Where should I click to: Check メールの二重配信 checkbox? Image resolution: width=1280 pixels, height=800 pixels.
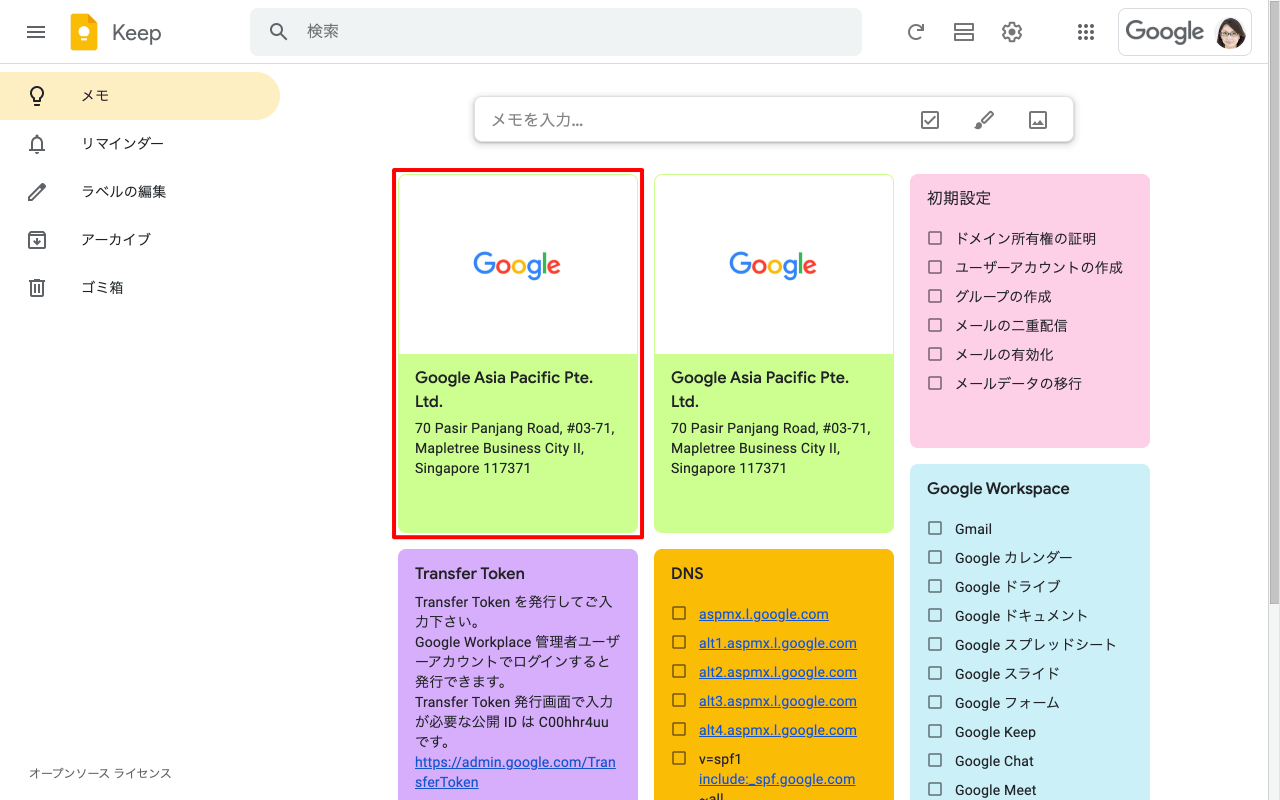935,325
